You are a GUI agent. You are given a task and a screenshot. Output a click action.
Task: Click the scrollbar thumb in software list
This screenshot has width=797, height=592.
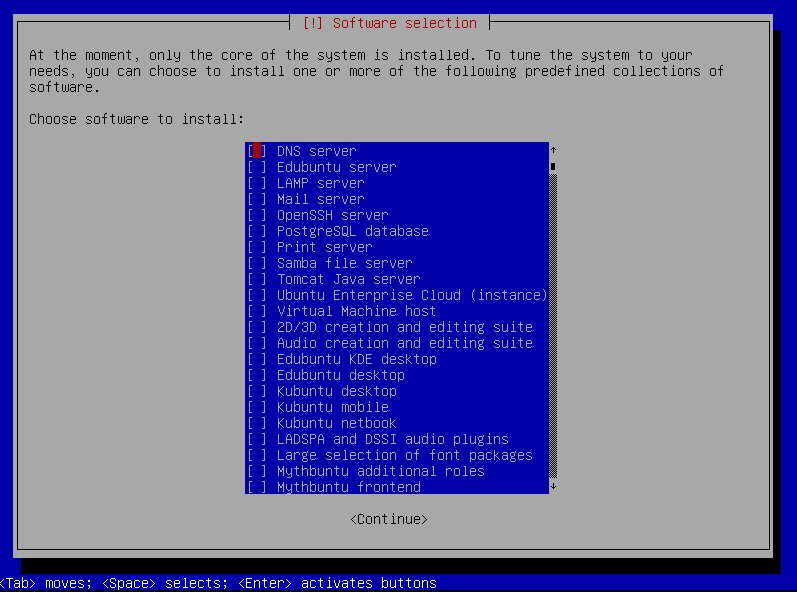553,167
